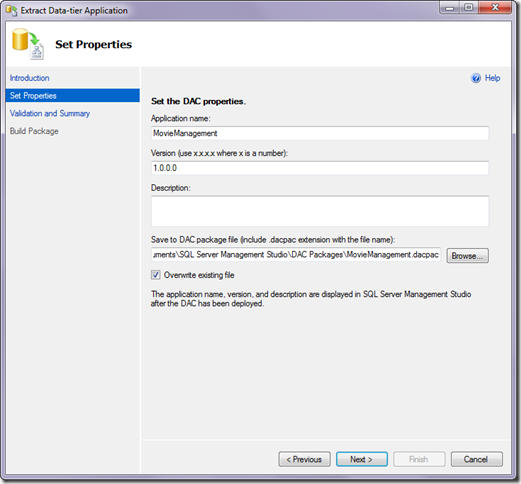Uncheck Overwrite existing file checkbox
The height and width of the screenshot is (484, 521).
pos(156,275)
